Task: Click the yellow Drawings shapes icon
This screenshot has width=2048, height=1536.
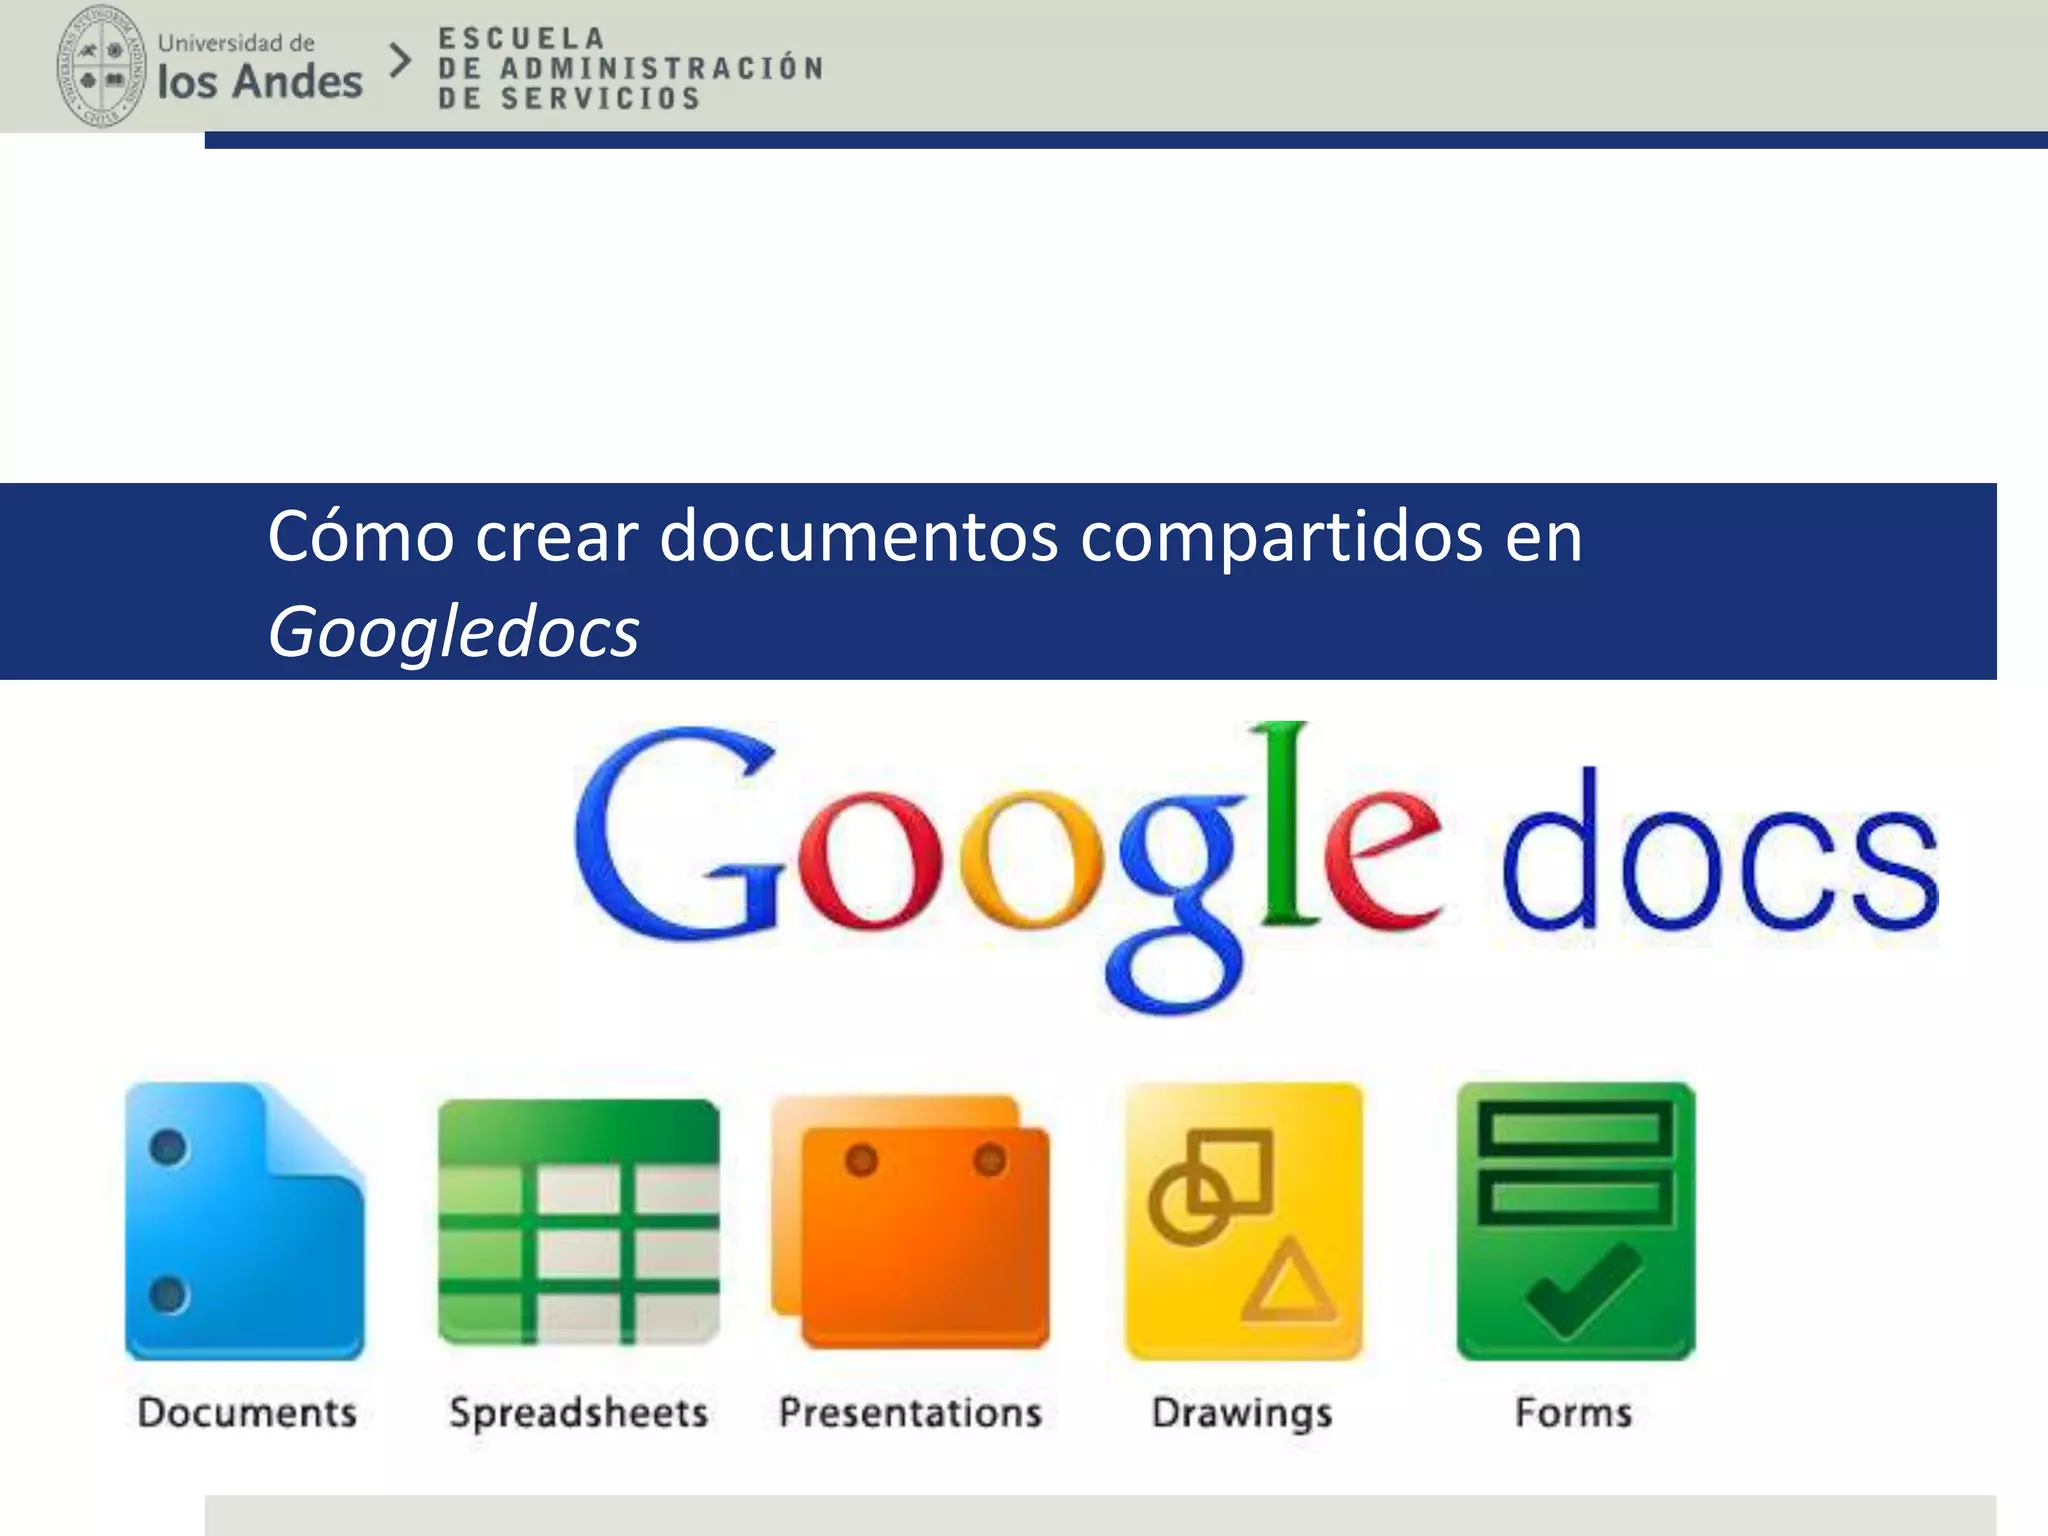Action: pos(1244,1221)
